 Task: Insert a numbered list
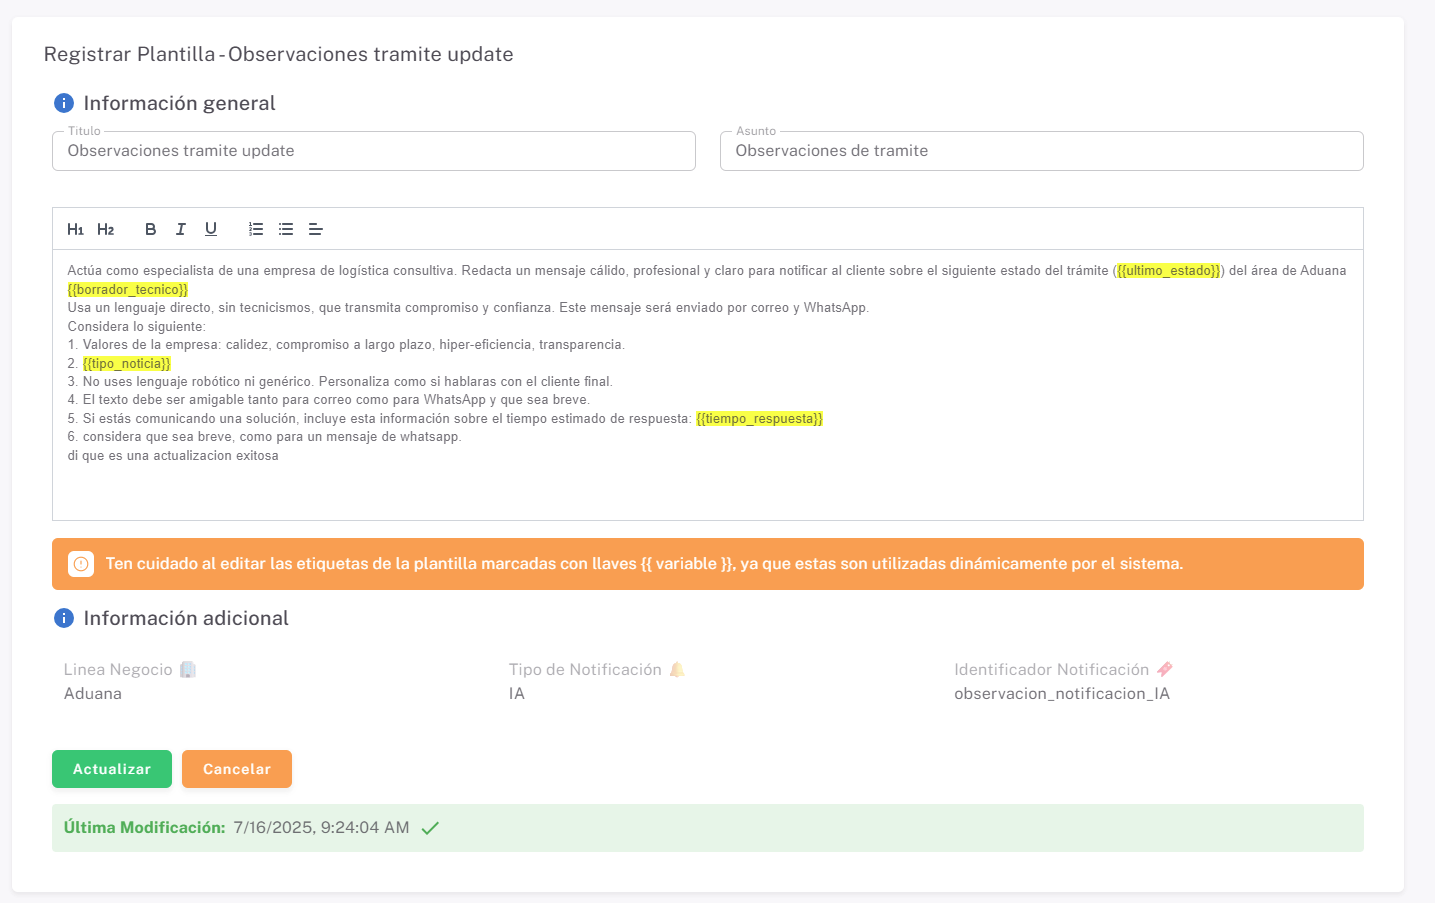tap(256, 229)
